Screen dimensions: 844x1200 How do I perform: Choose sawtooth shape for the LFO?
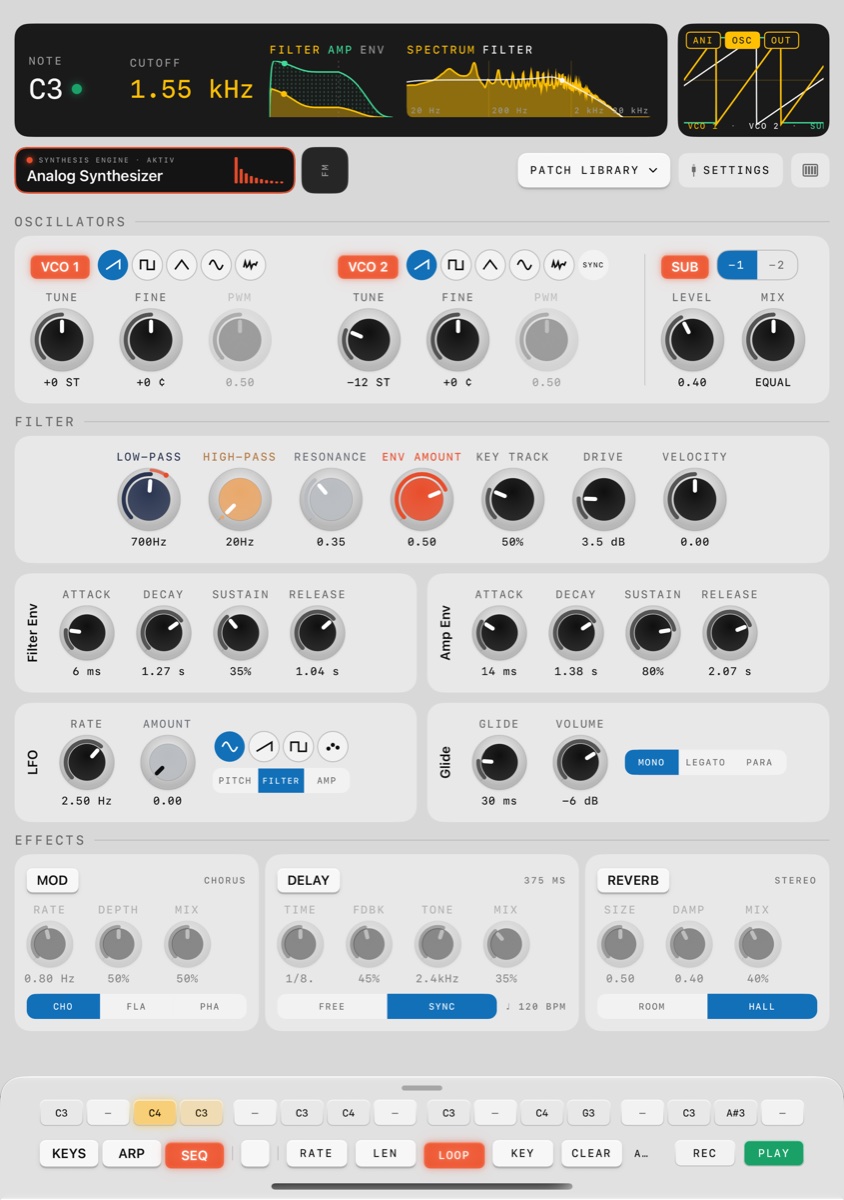264,746
